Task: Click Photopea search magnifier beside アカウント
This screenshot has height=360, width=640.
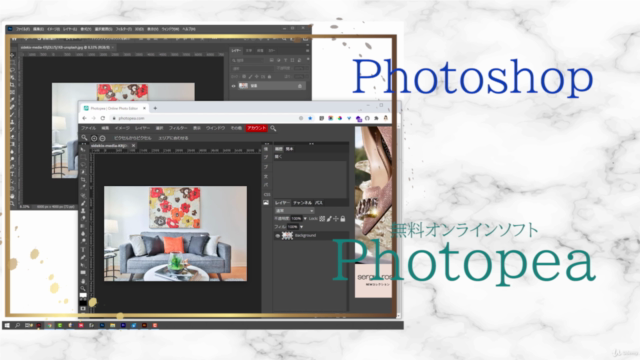Action: click(273, 129)
